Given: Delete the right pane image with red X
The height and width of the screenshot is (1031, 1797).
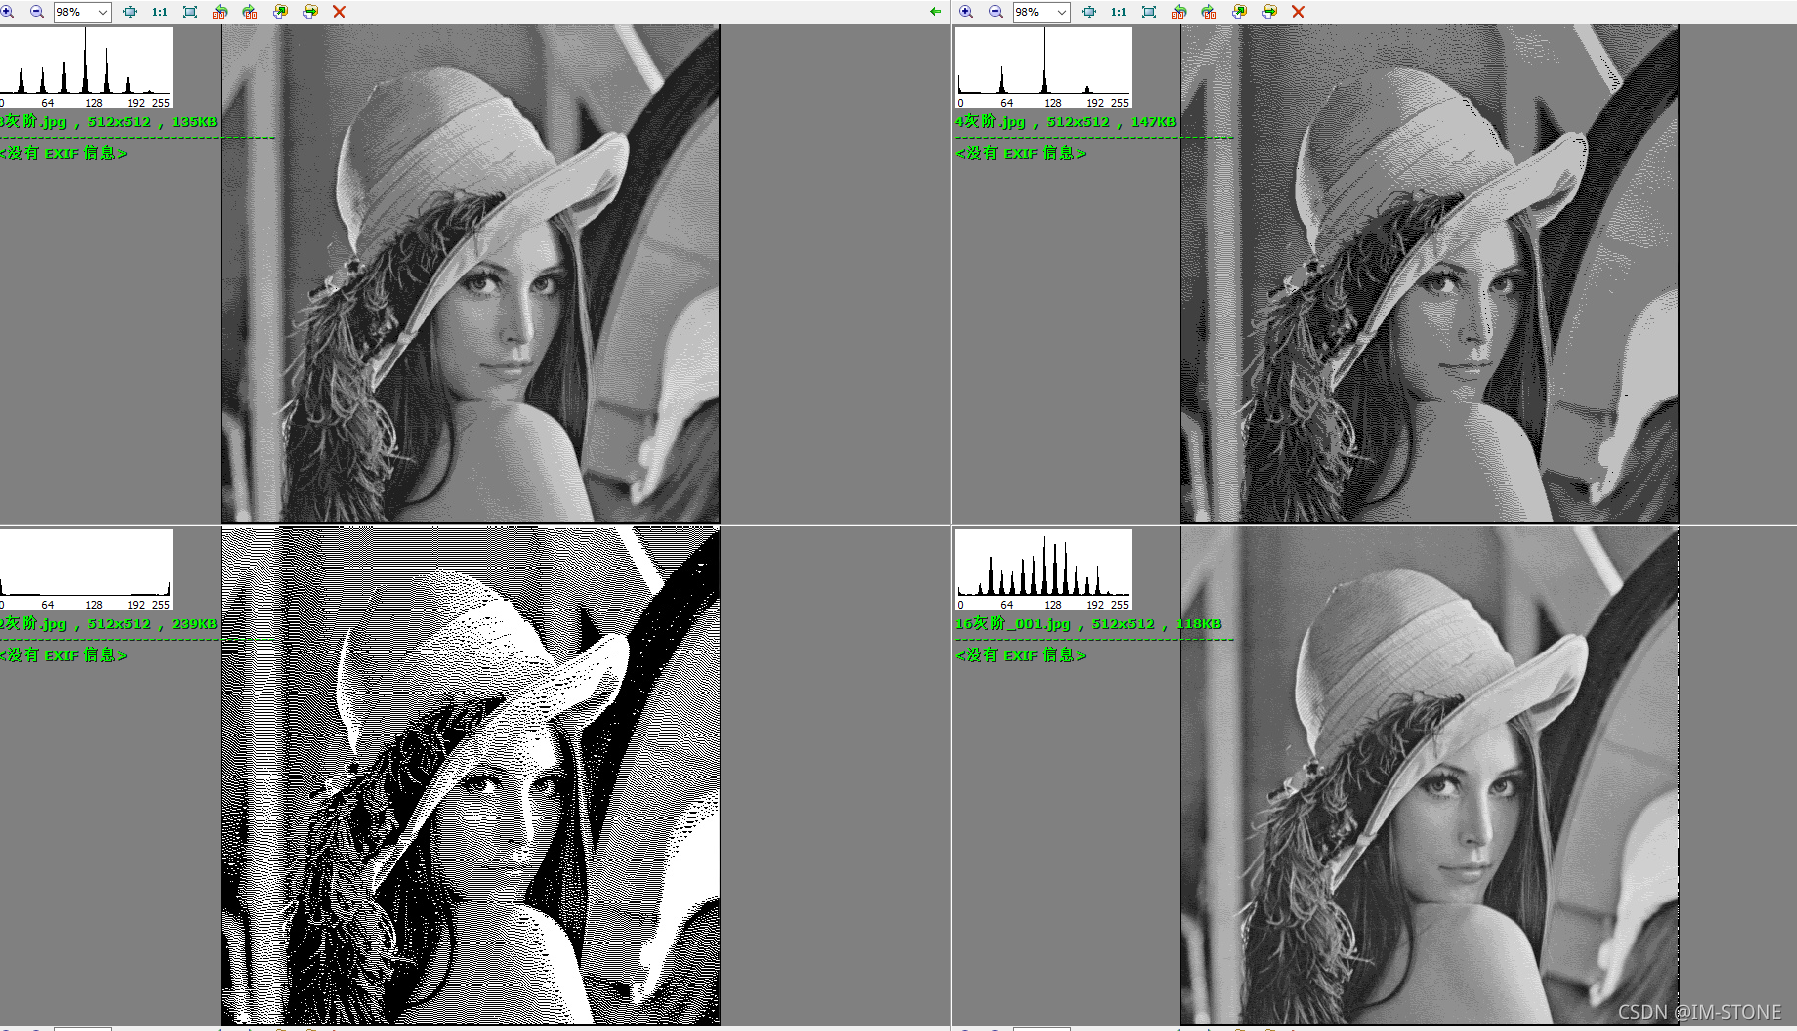Looking at the screenshot, I should pyautogui.click(x=1298, y=12).
